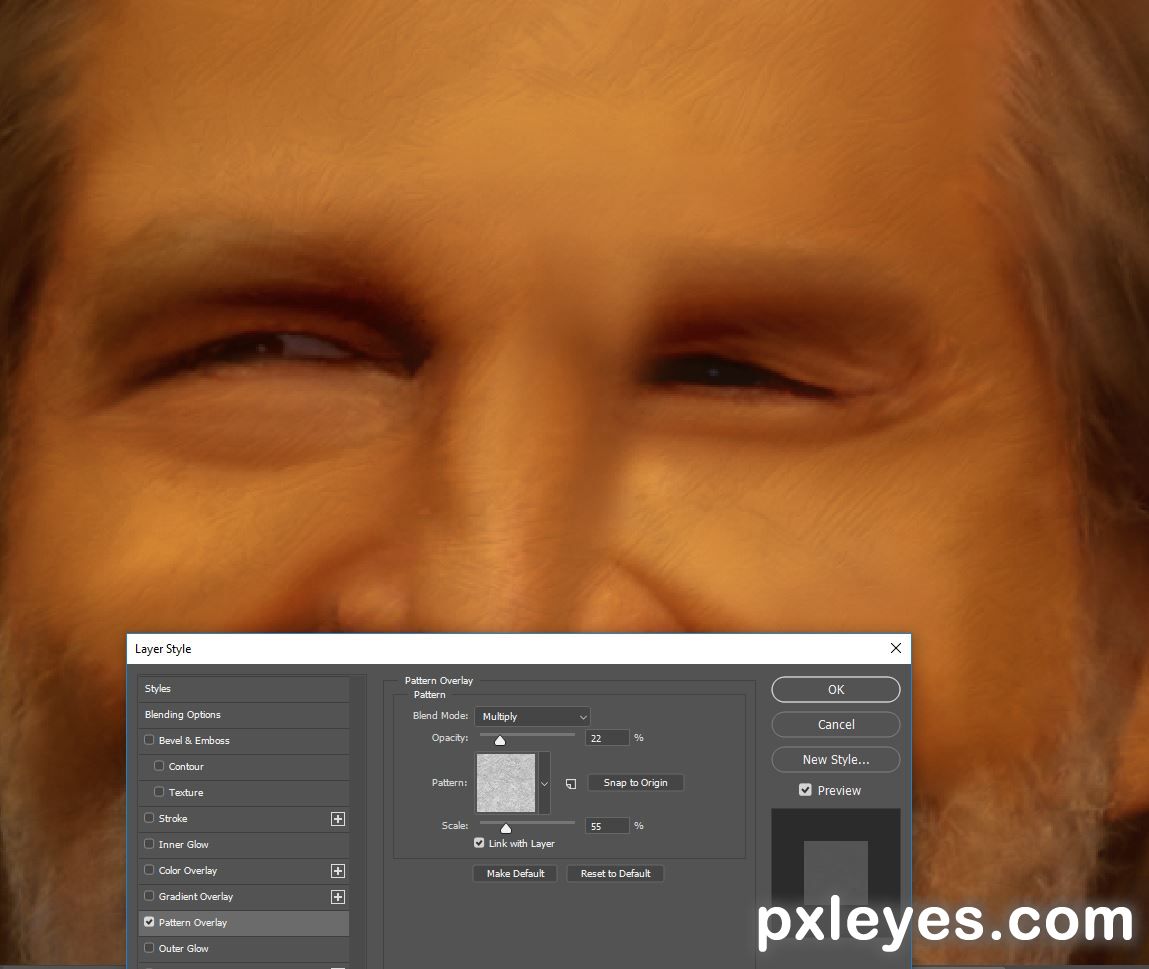Click the gray pattern thumbnail swatch

click(506, 784)
